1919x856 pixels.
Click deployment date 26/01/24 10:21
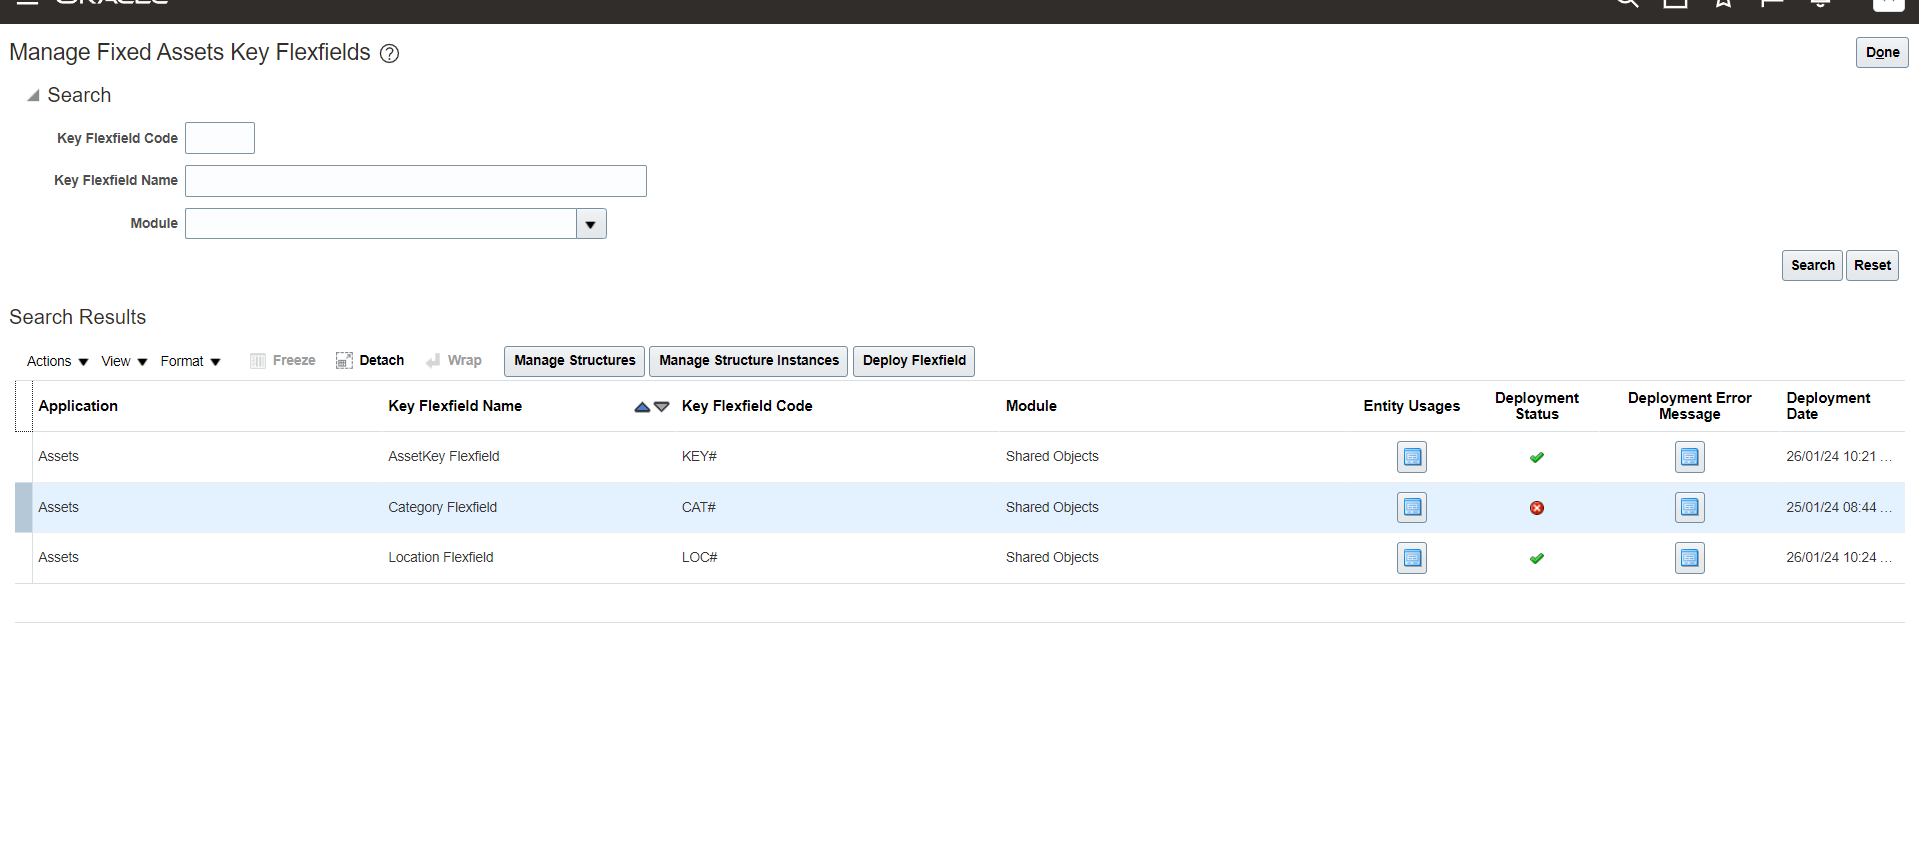(x=1838, y=457)
